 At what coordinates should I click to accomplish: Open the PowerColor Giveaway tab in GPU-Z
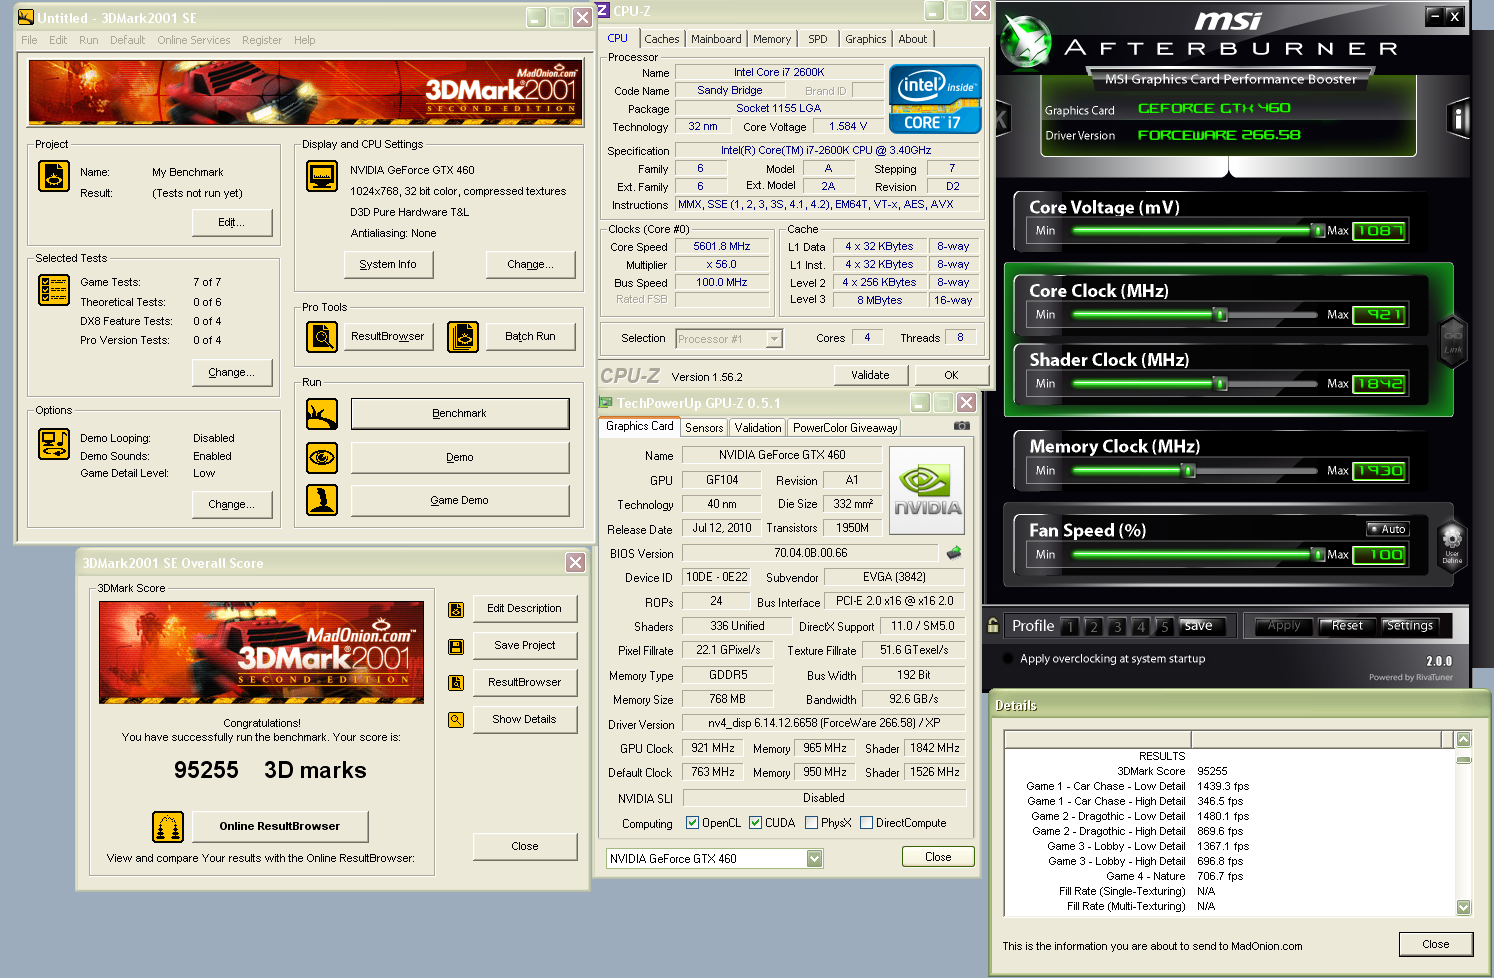click(845, 428)
